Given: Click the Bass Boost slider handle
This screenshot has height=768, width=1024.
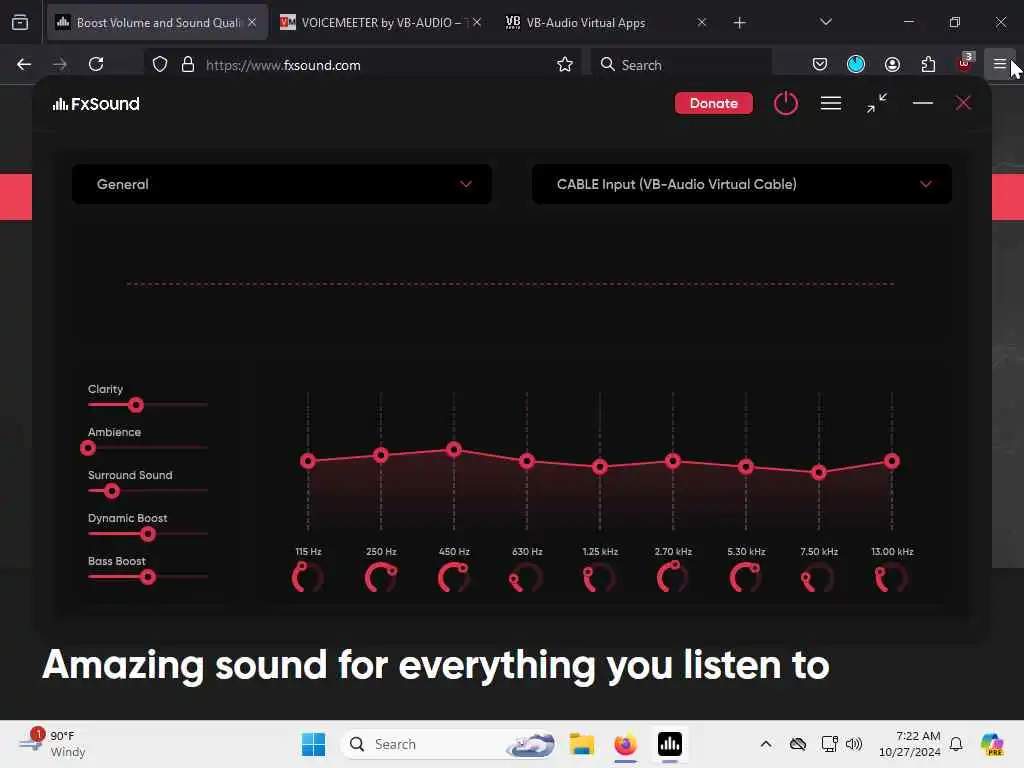Looking at the screenshot, I should click(148, 577).
